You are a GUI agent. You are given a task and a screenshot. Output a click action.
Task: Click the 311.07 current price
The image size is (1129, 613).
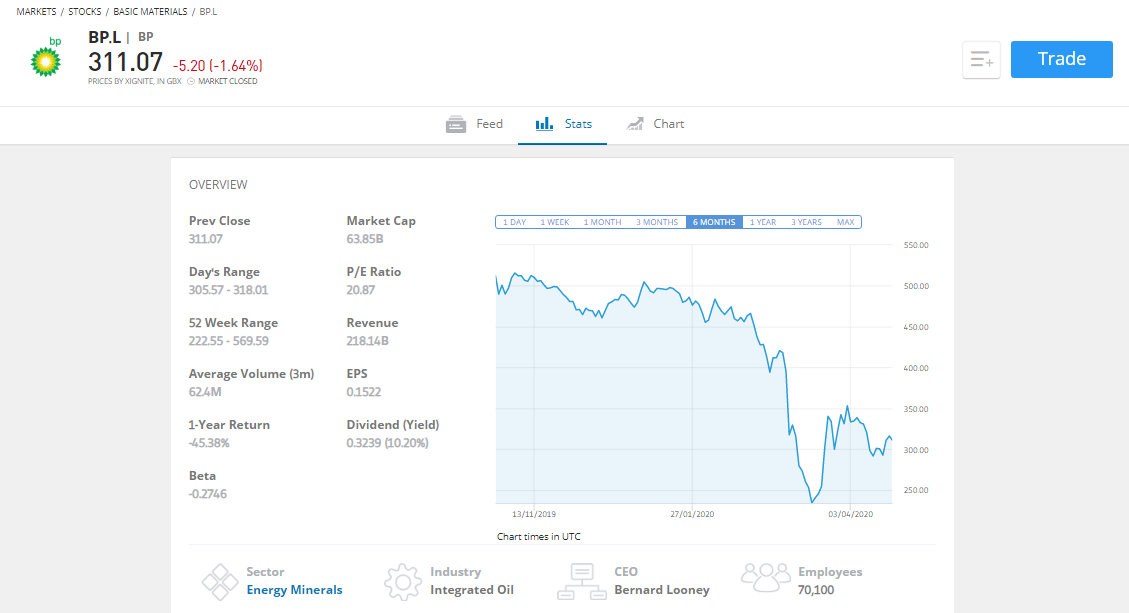click(125, 62)
